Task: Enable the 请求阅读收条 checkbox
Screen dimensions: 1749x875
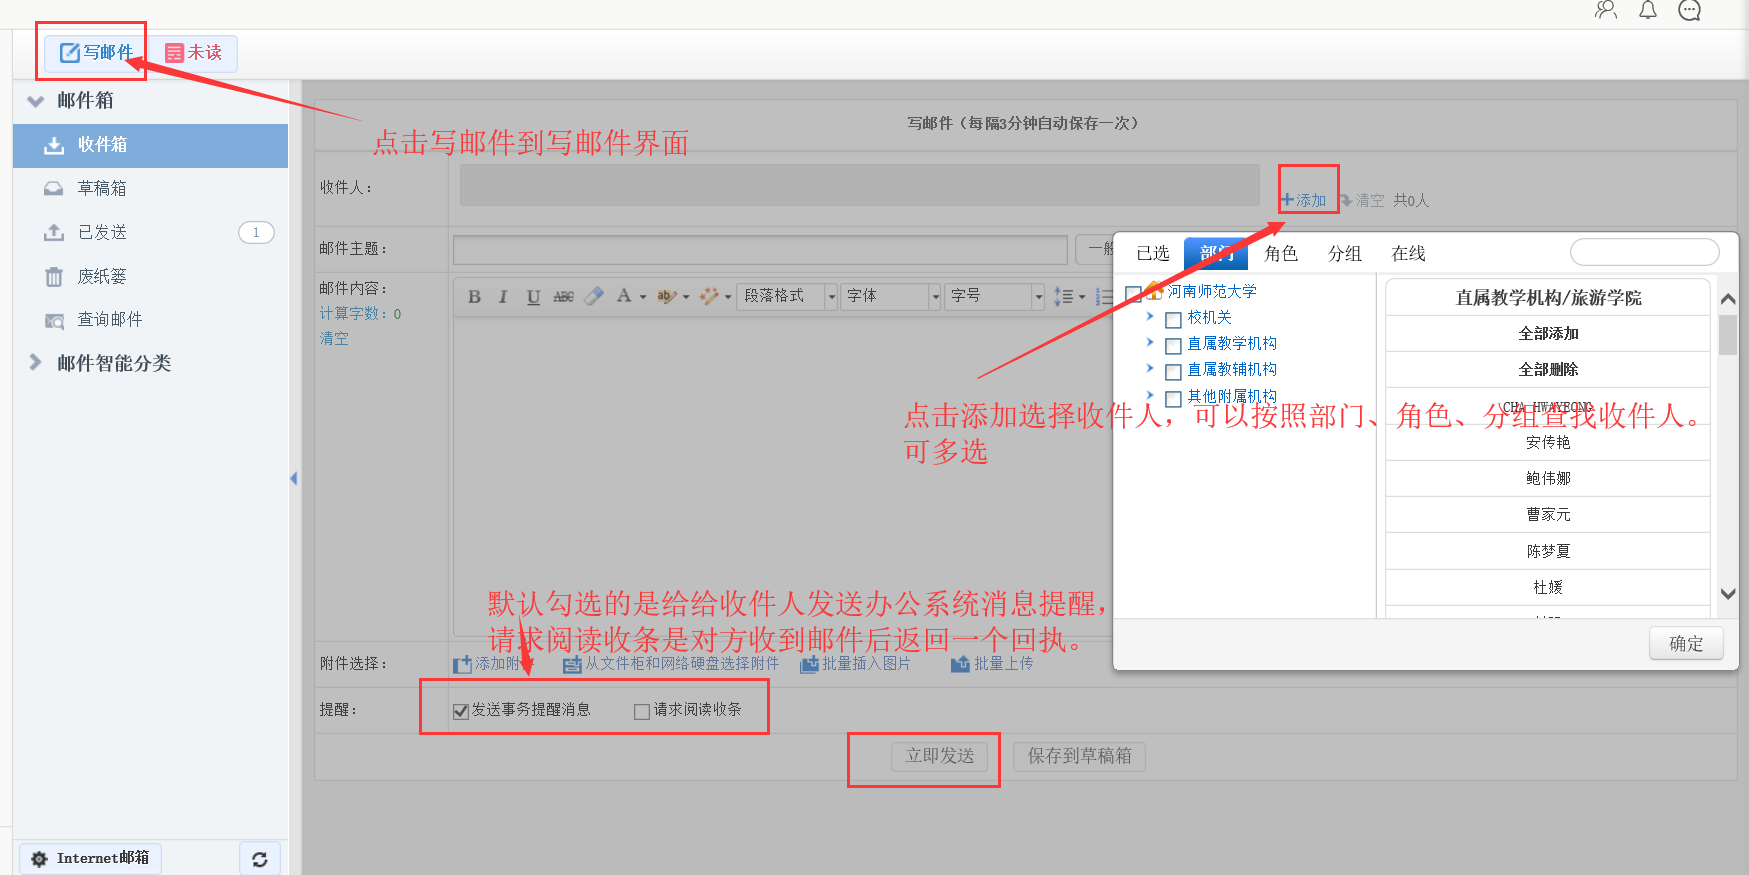Action: [x=642, y=711]
